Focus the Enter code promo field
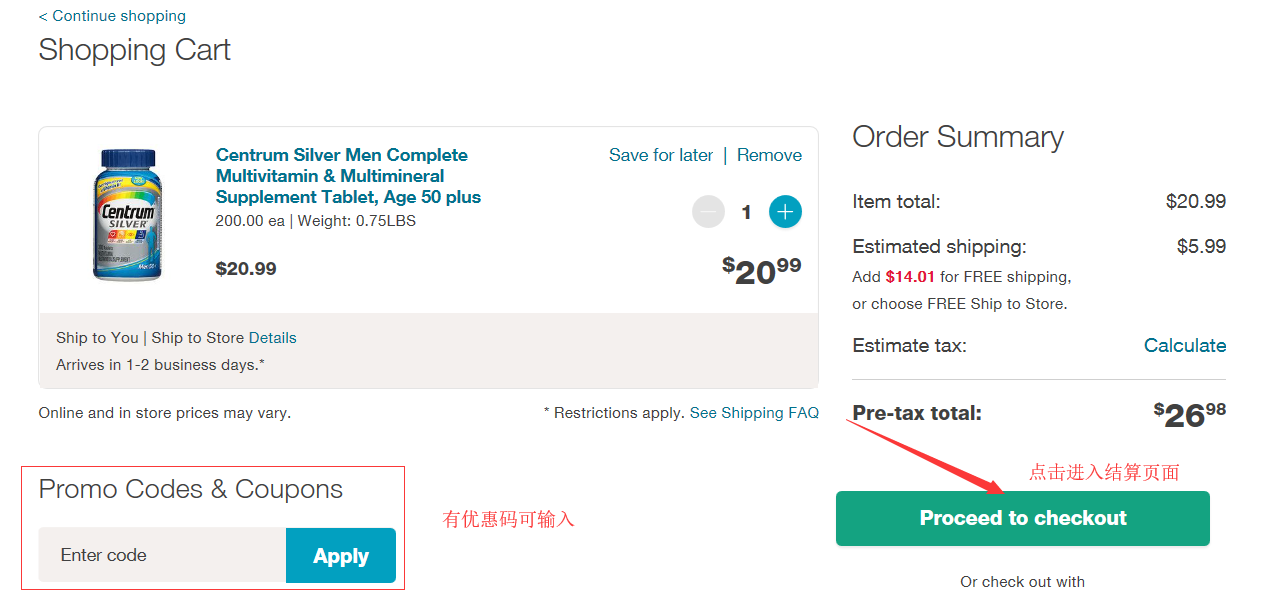The width and height of the screenshot is (1288, 597). point(162,555)
